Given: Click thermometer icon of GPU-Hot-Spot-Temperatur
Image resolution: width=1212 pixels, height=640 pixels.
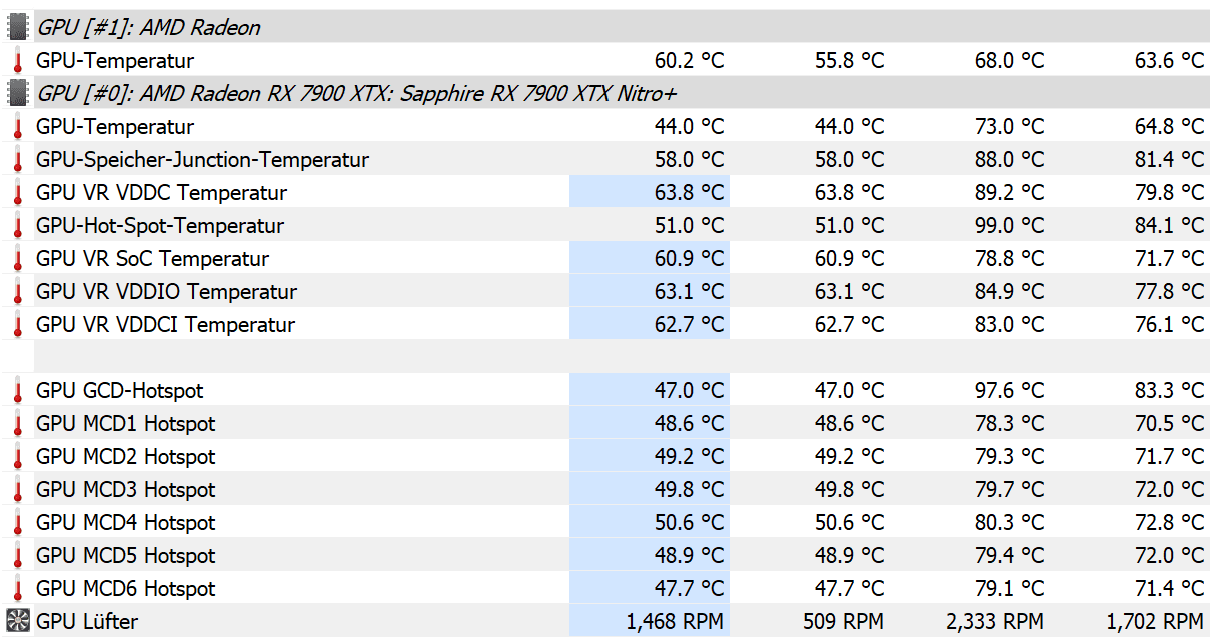Looking at the screenshot, I should (18, 226).
